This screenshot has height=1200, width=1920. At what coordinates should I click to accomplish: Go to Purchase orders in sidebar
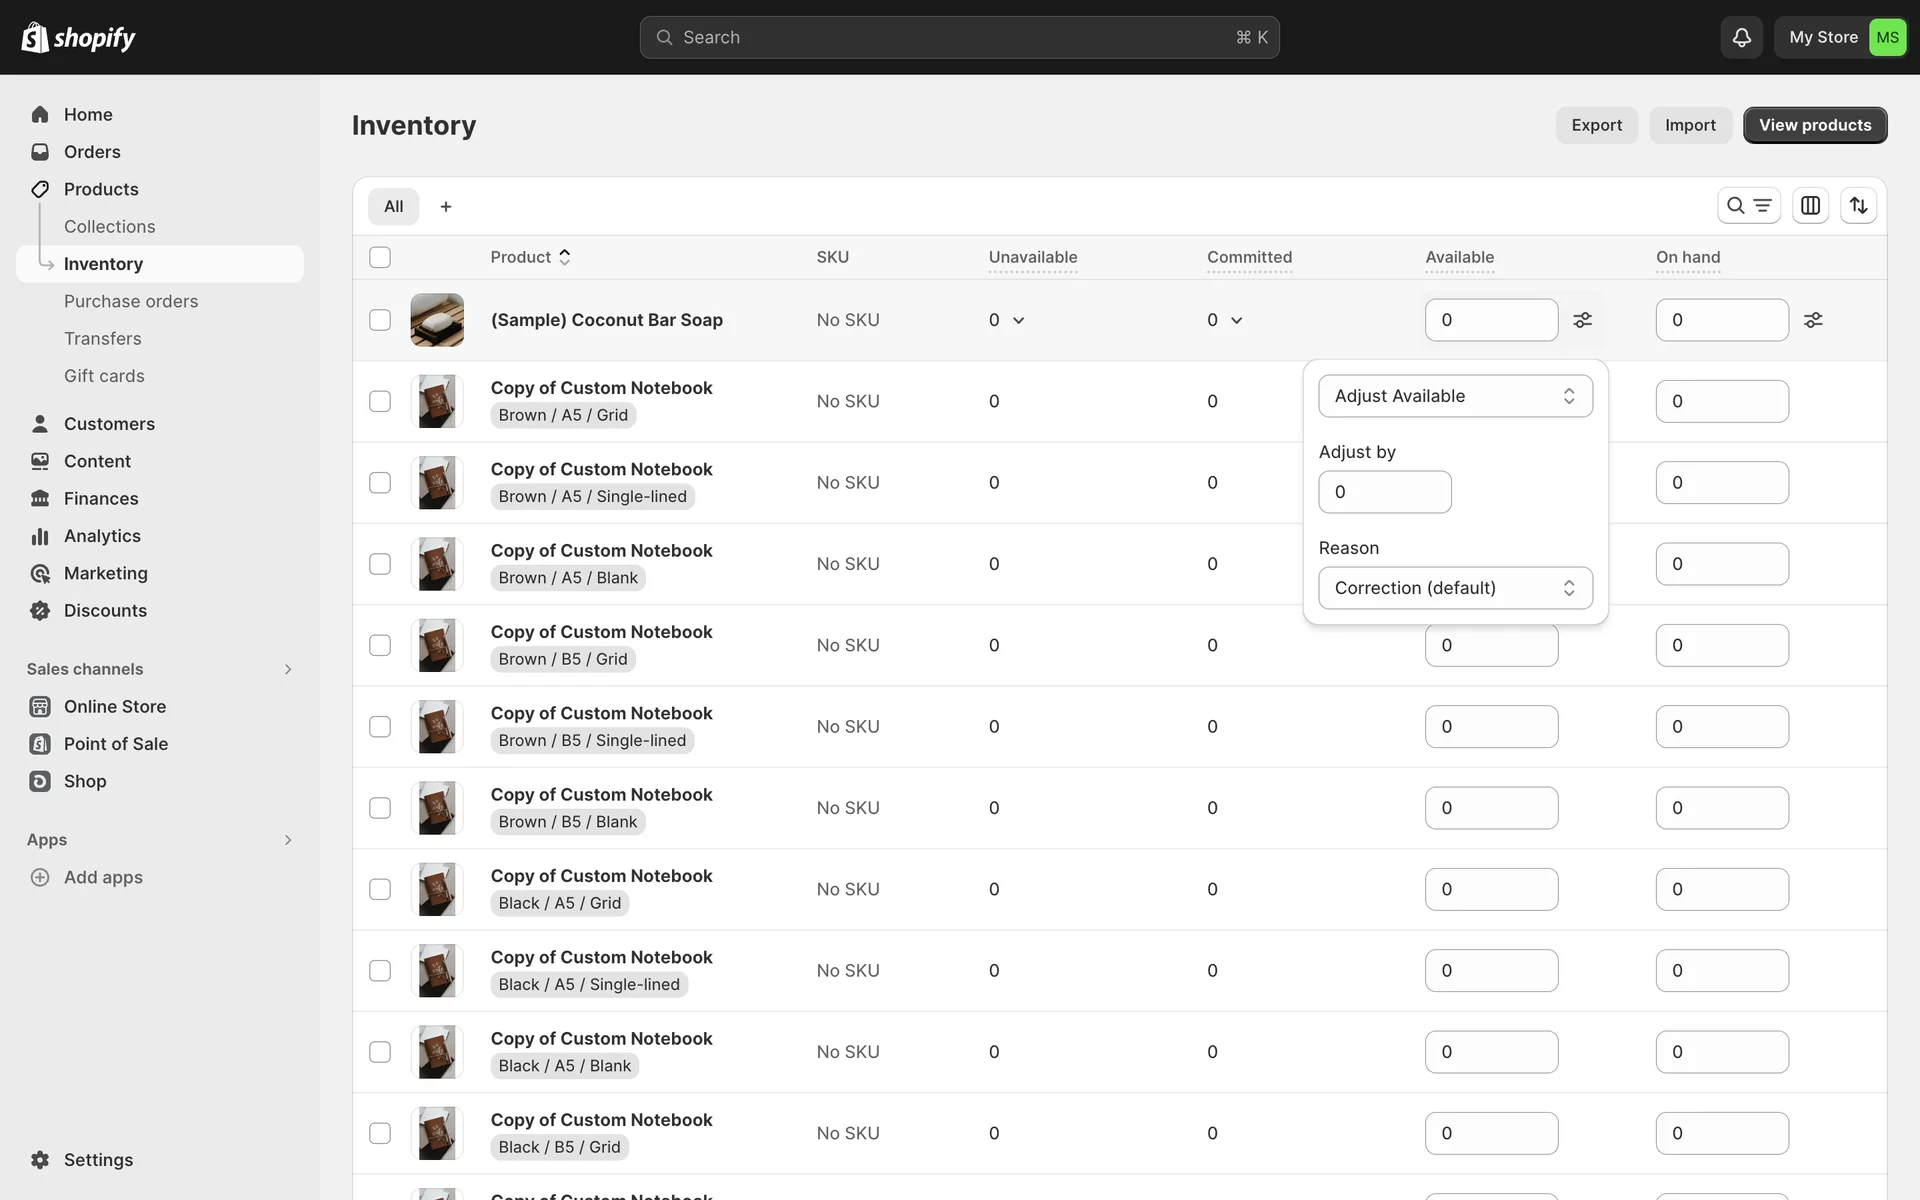(x=131, y=301)
